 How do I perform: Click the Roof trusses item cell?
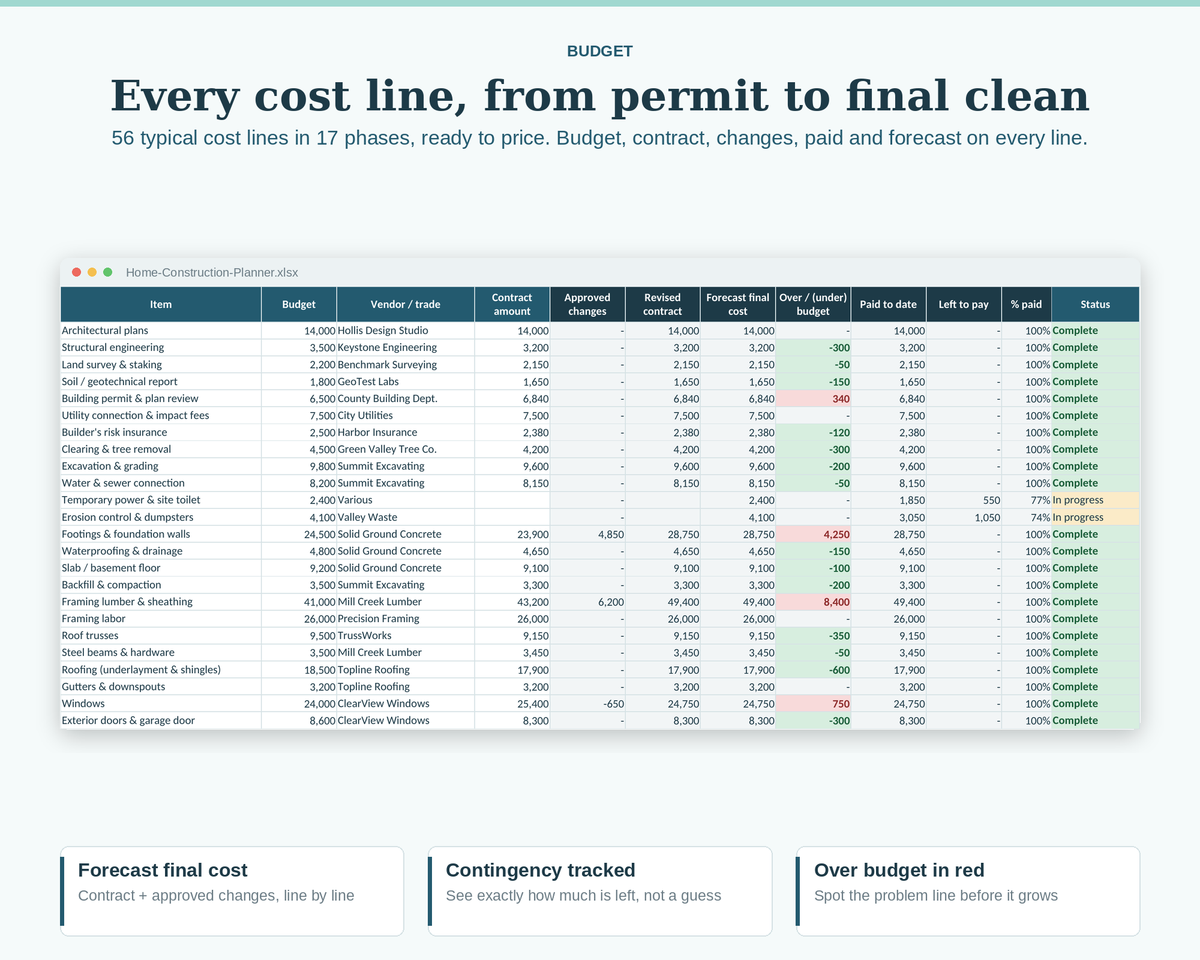click(x=161, y=636)
